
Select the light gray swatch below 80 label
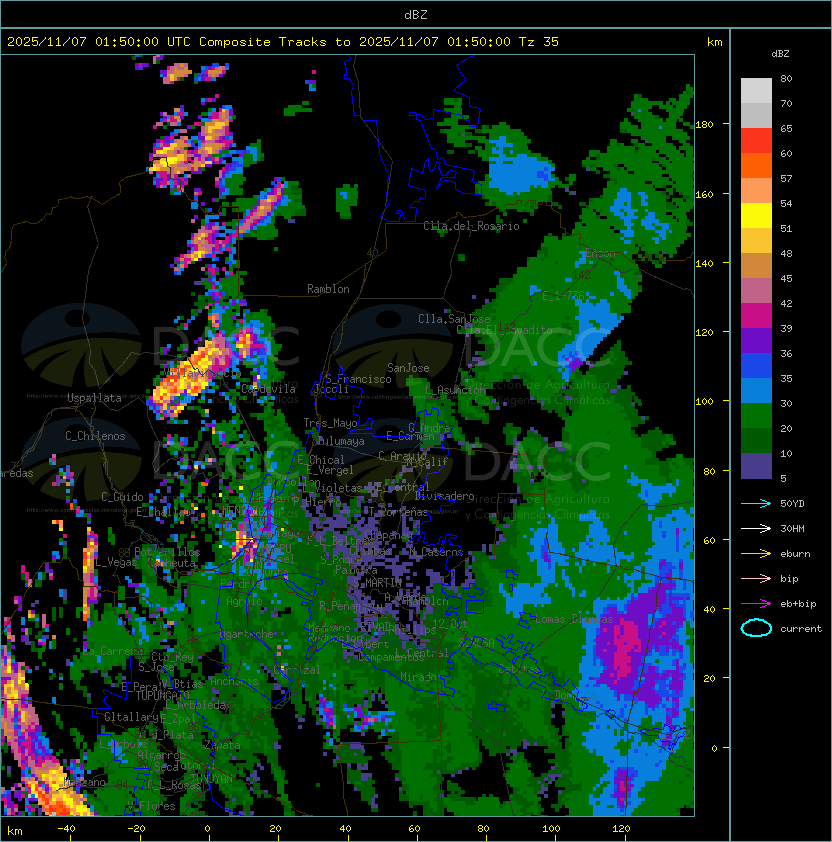click(756, 90)
